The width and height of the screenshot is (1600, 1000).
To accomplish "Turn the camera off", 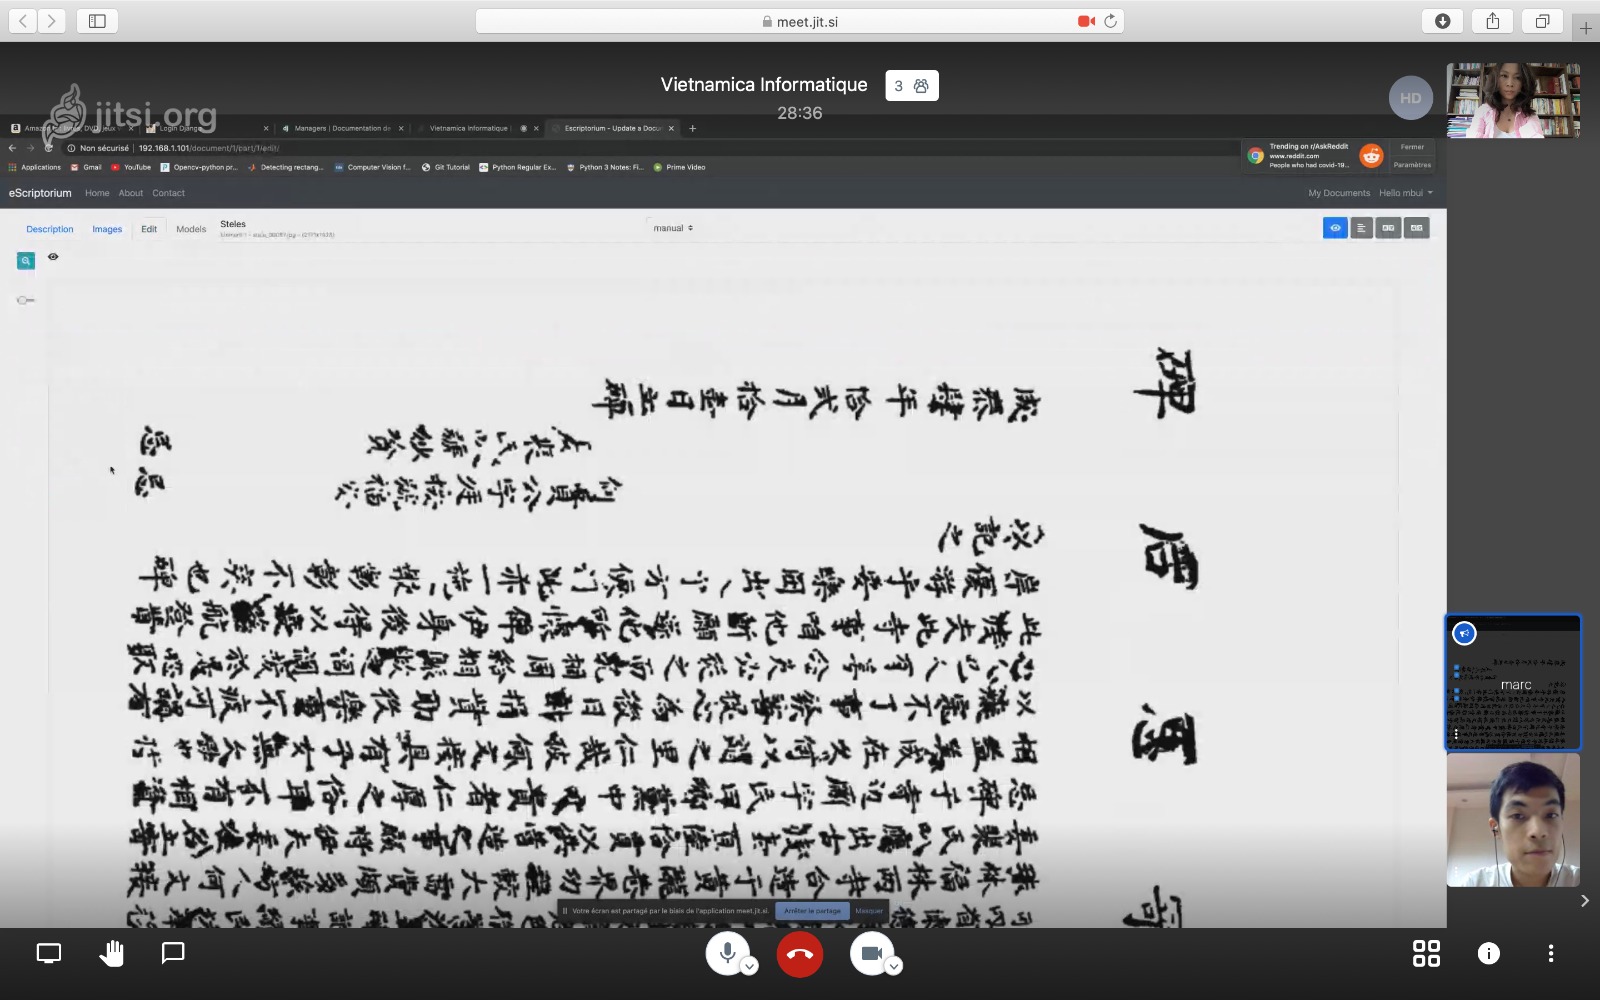I will 871,953.
